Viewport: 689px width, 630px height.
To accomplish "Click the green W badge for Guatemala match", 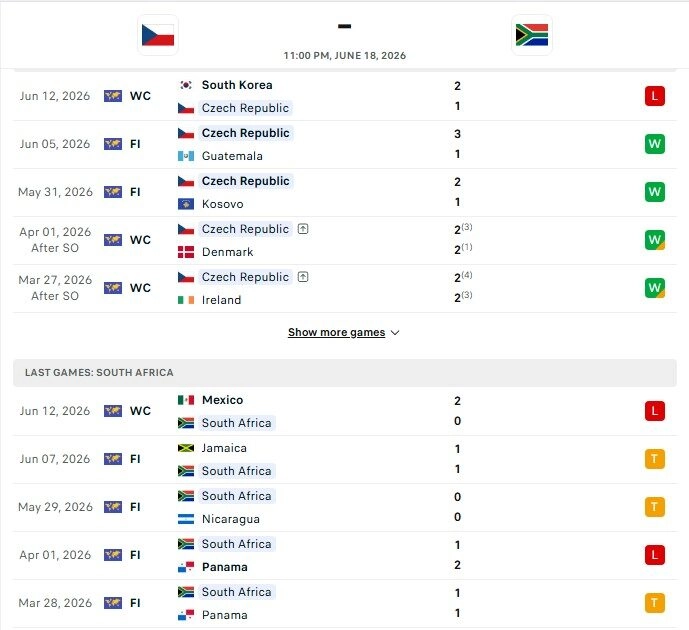I will (x=654, y=144).
